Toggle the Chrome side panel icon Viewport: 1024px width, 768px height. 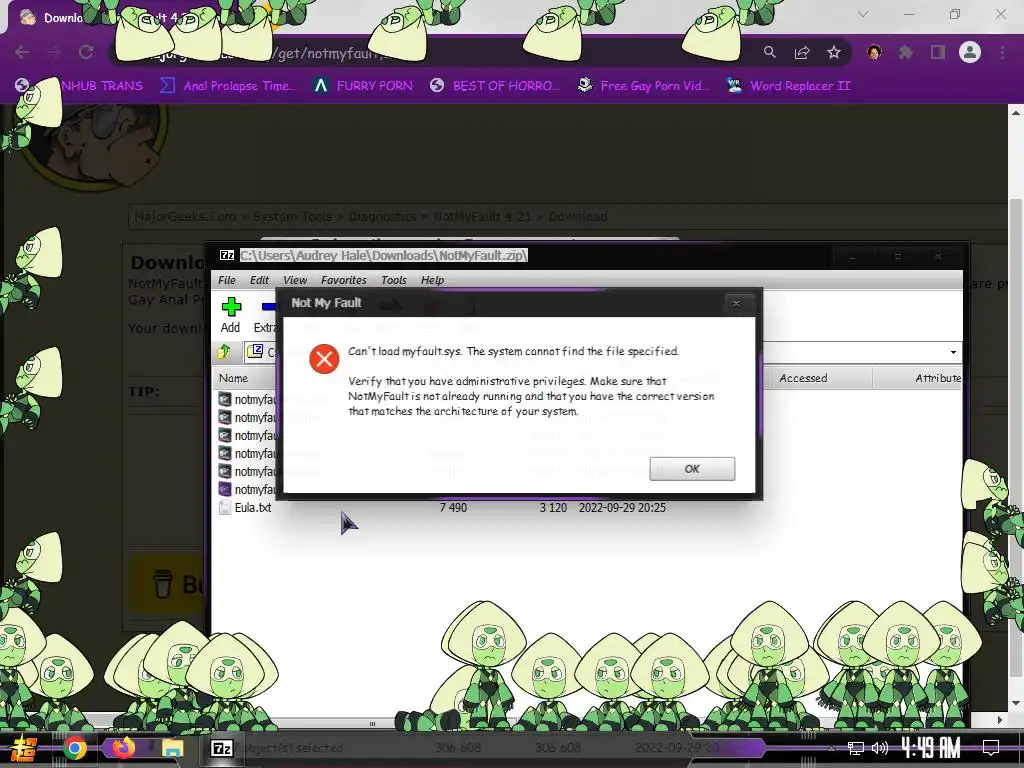pyautogui.click(x=938, y=52)
